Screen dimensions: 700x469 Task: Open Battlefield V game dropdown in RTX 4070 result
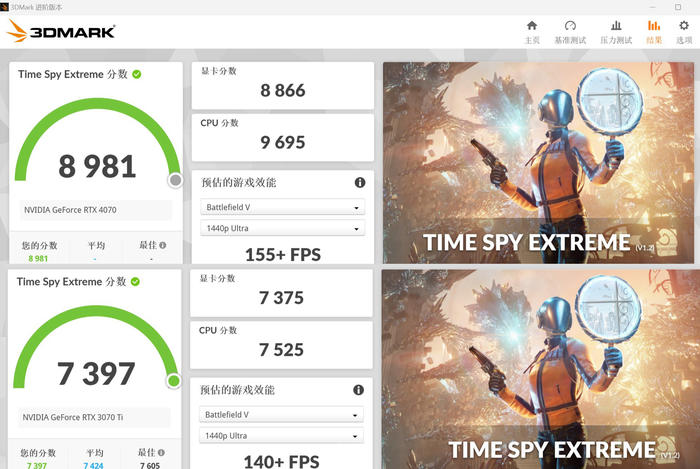click(x=282, y=207)
